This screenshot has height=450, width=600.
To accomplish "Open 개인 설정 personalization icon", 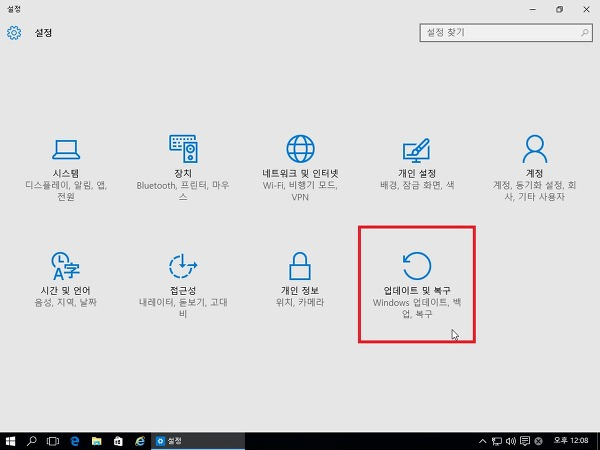I will click(x=417, y=150).
